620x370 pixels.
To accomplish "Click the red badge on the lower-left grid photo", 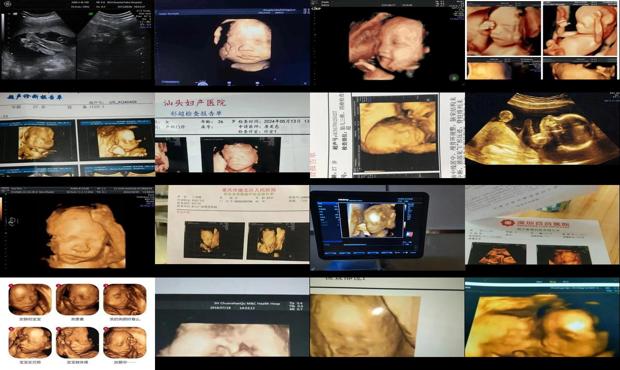I will 11,329.
